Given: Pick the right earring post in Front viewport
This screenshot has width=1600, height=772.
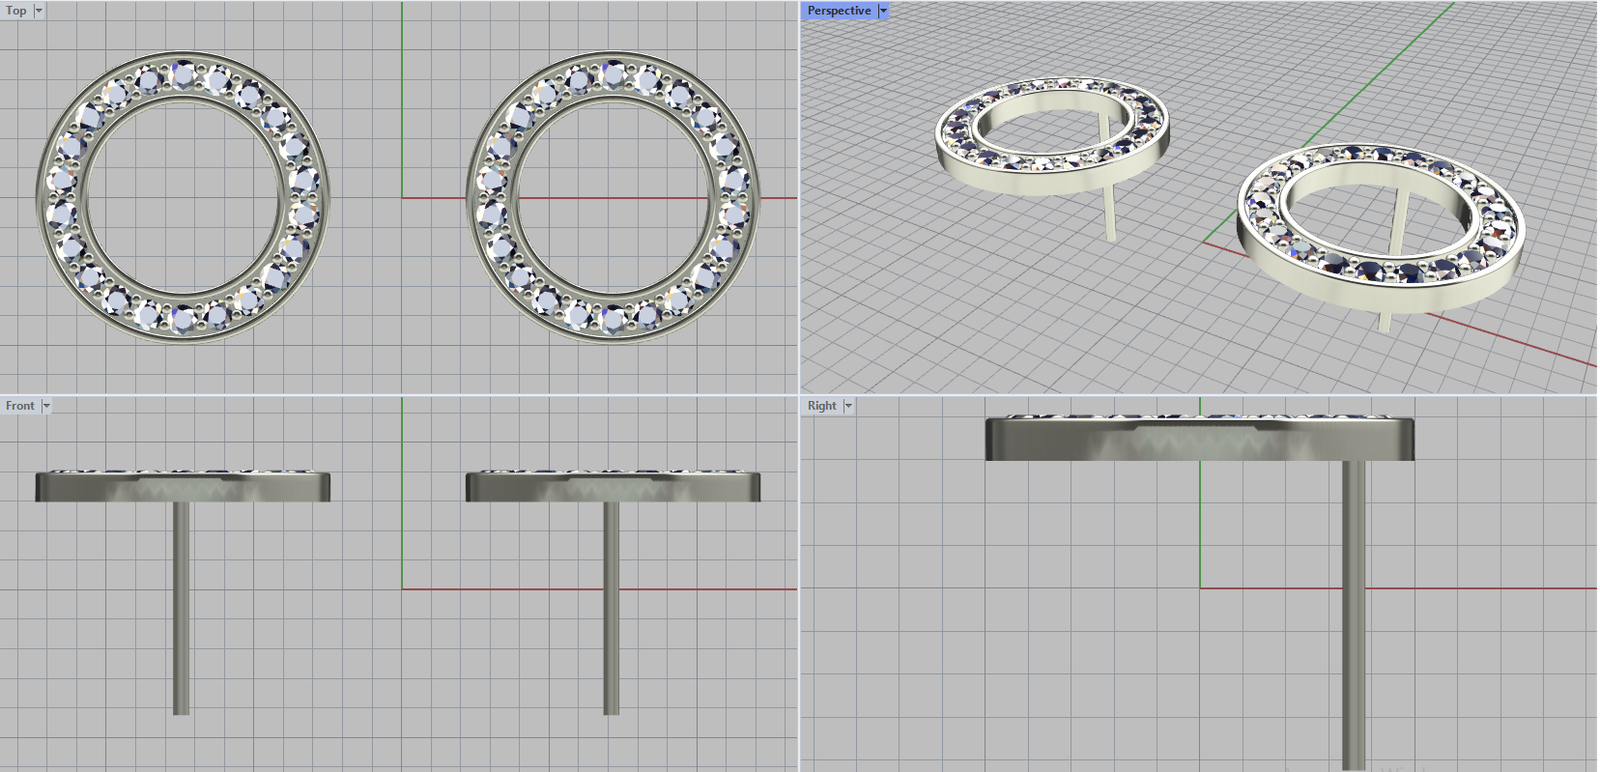Looking at the screenshot, I should click(611, 608).
